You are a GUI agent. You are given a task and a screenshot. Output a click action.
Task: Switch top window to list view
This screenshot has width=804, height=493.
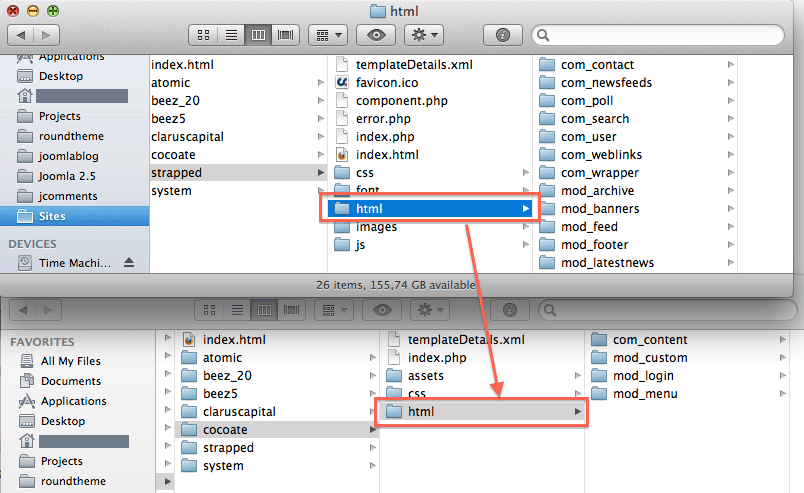(231, 35)
